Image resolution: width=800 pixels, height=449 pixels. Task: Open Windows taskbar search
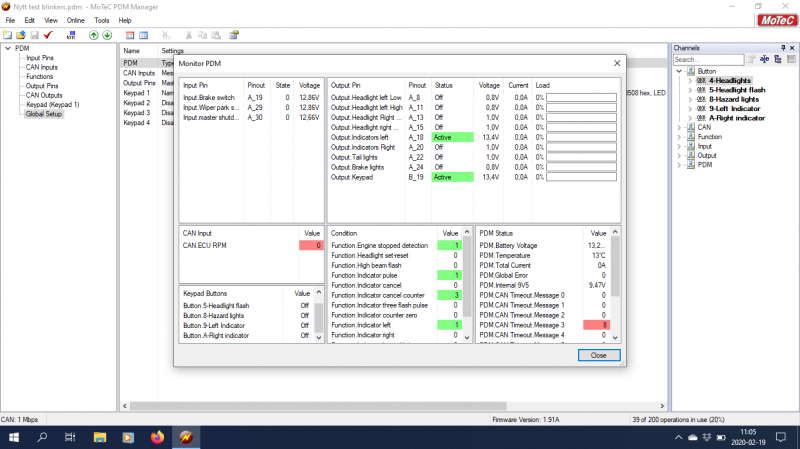click(42, 437)
